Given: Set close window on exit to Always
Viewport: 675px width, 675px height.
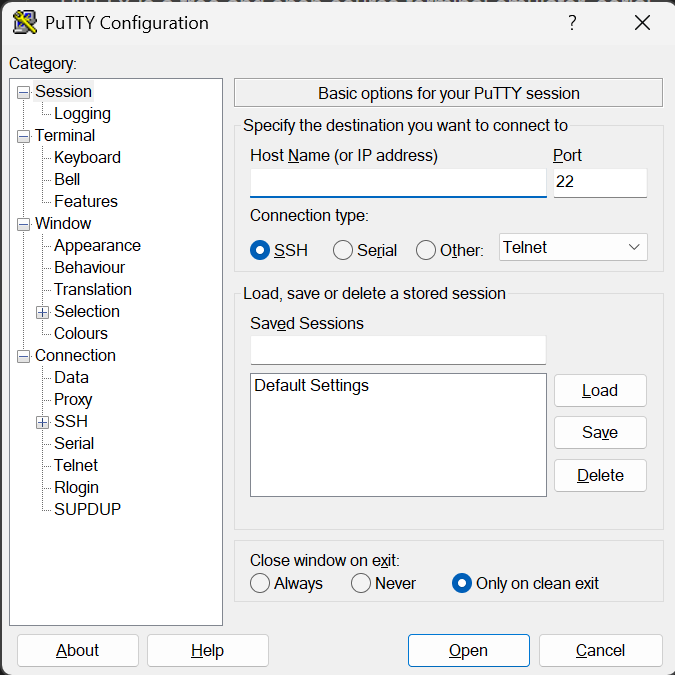Looking at the screenshot, I should pos(260,583).
